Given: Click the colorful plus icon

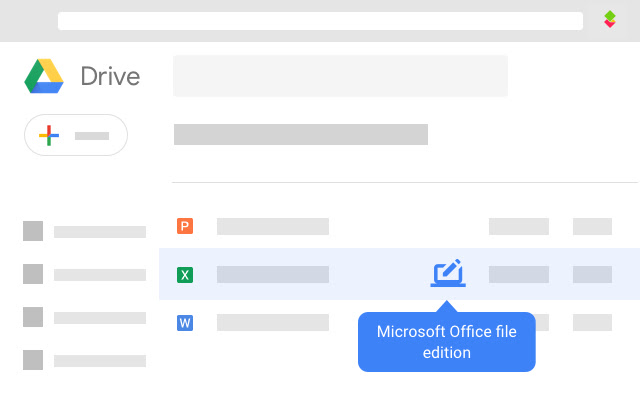Looking at the screenshot, I should 49,135.
